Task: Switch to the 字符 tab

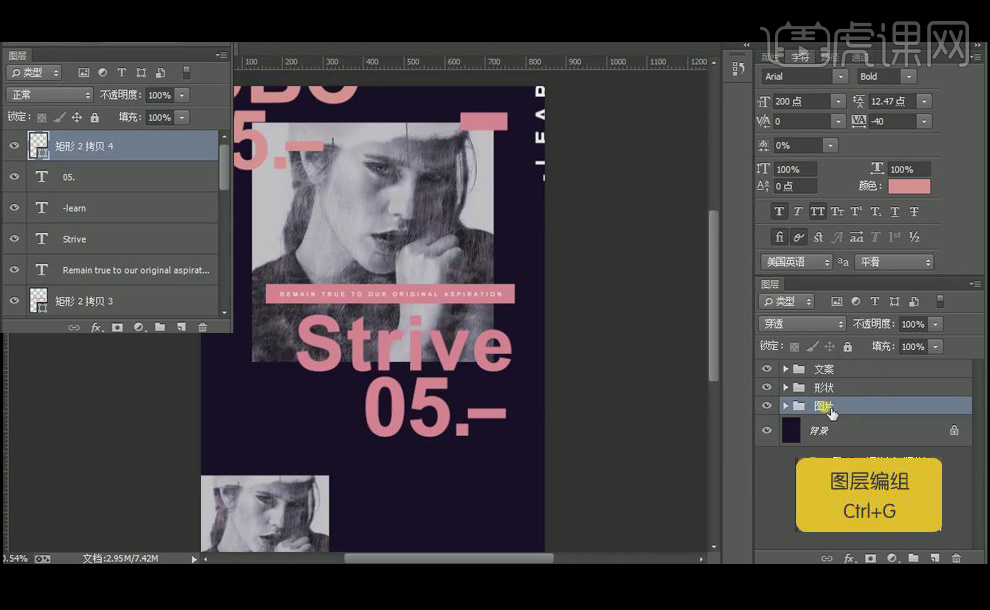Action: tap(802, 57)
